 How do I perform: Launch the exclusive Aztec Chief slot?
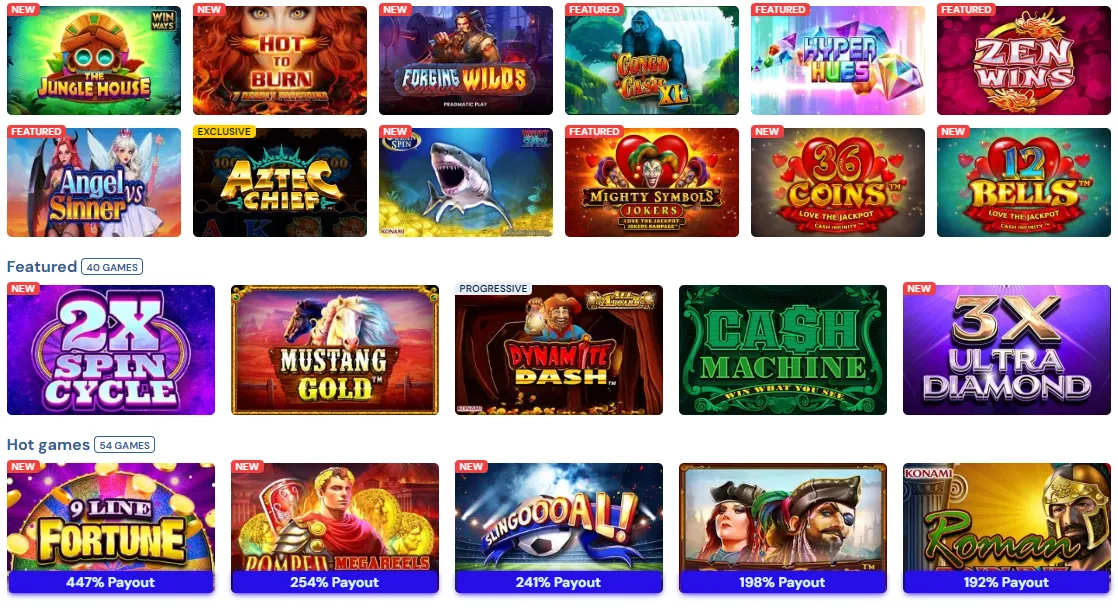(280, 183)
